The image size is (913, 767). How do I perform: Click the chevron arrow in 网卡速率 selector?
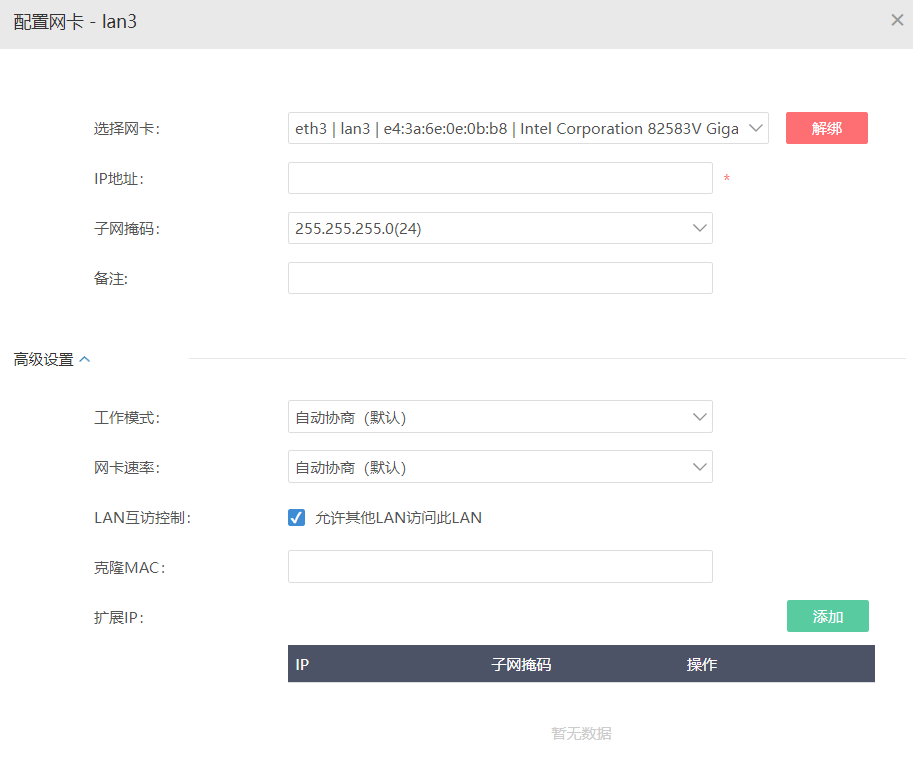700,467
